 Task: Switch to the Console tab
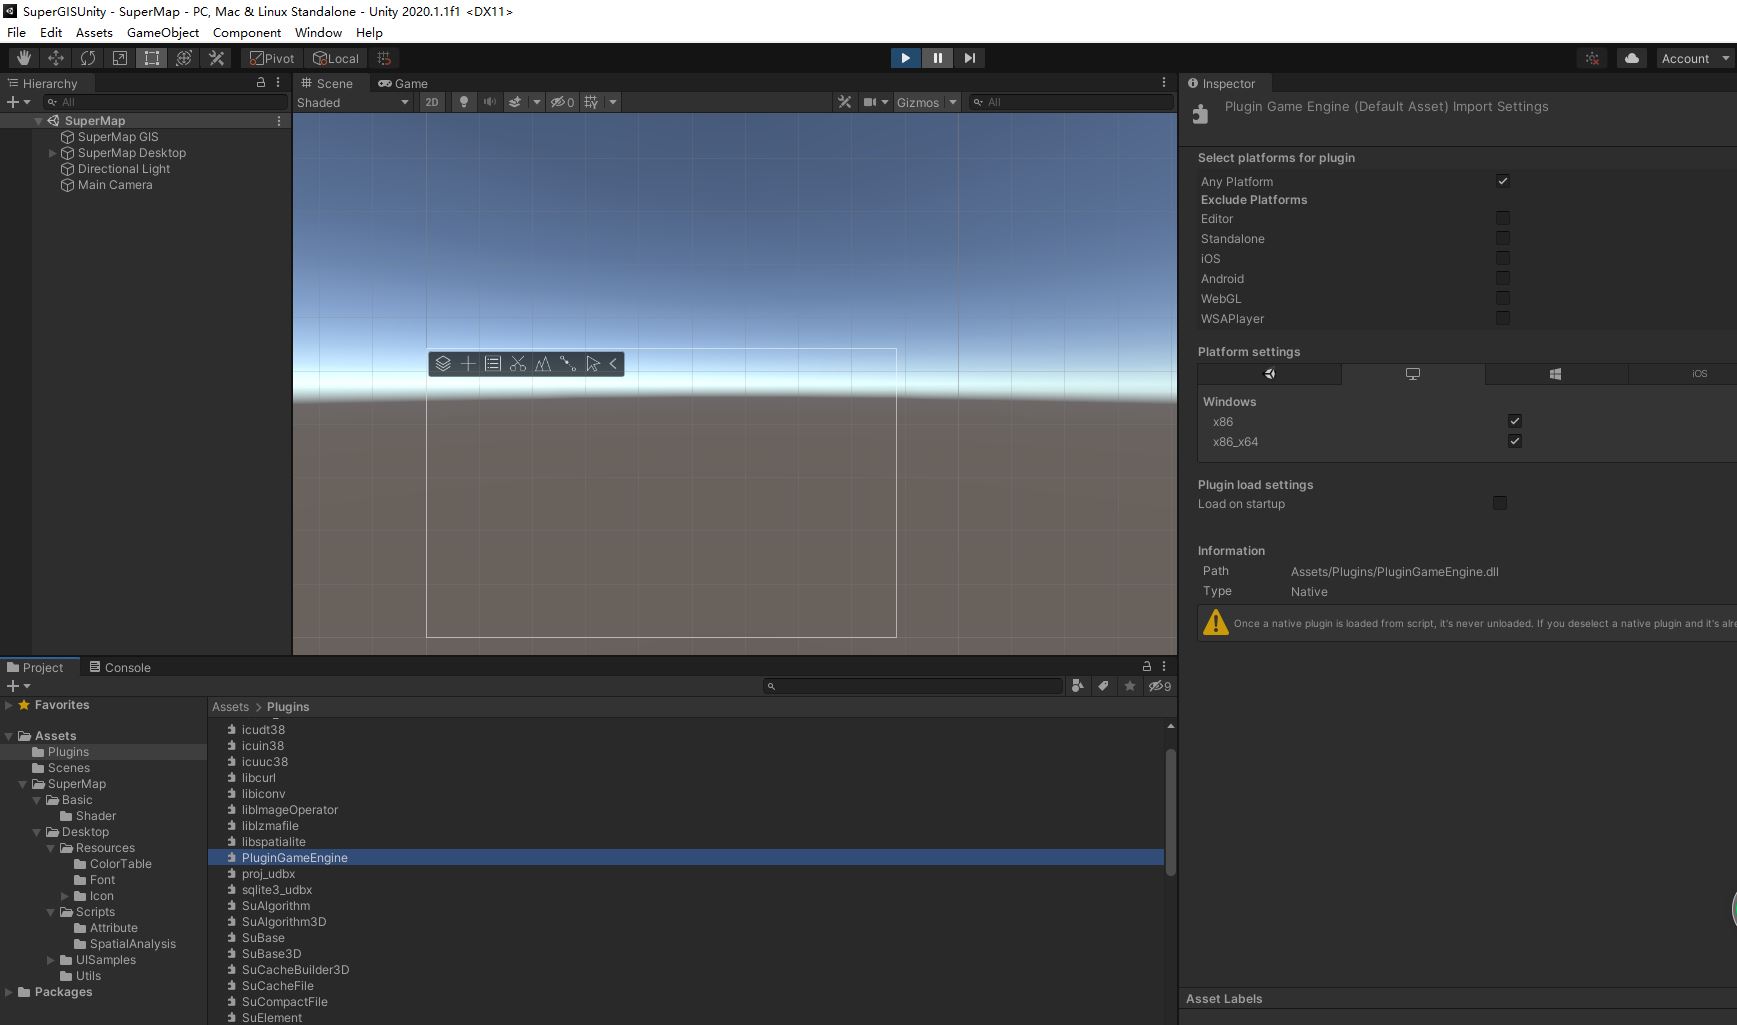pos(120,667)
